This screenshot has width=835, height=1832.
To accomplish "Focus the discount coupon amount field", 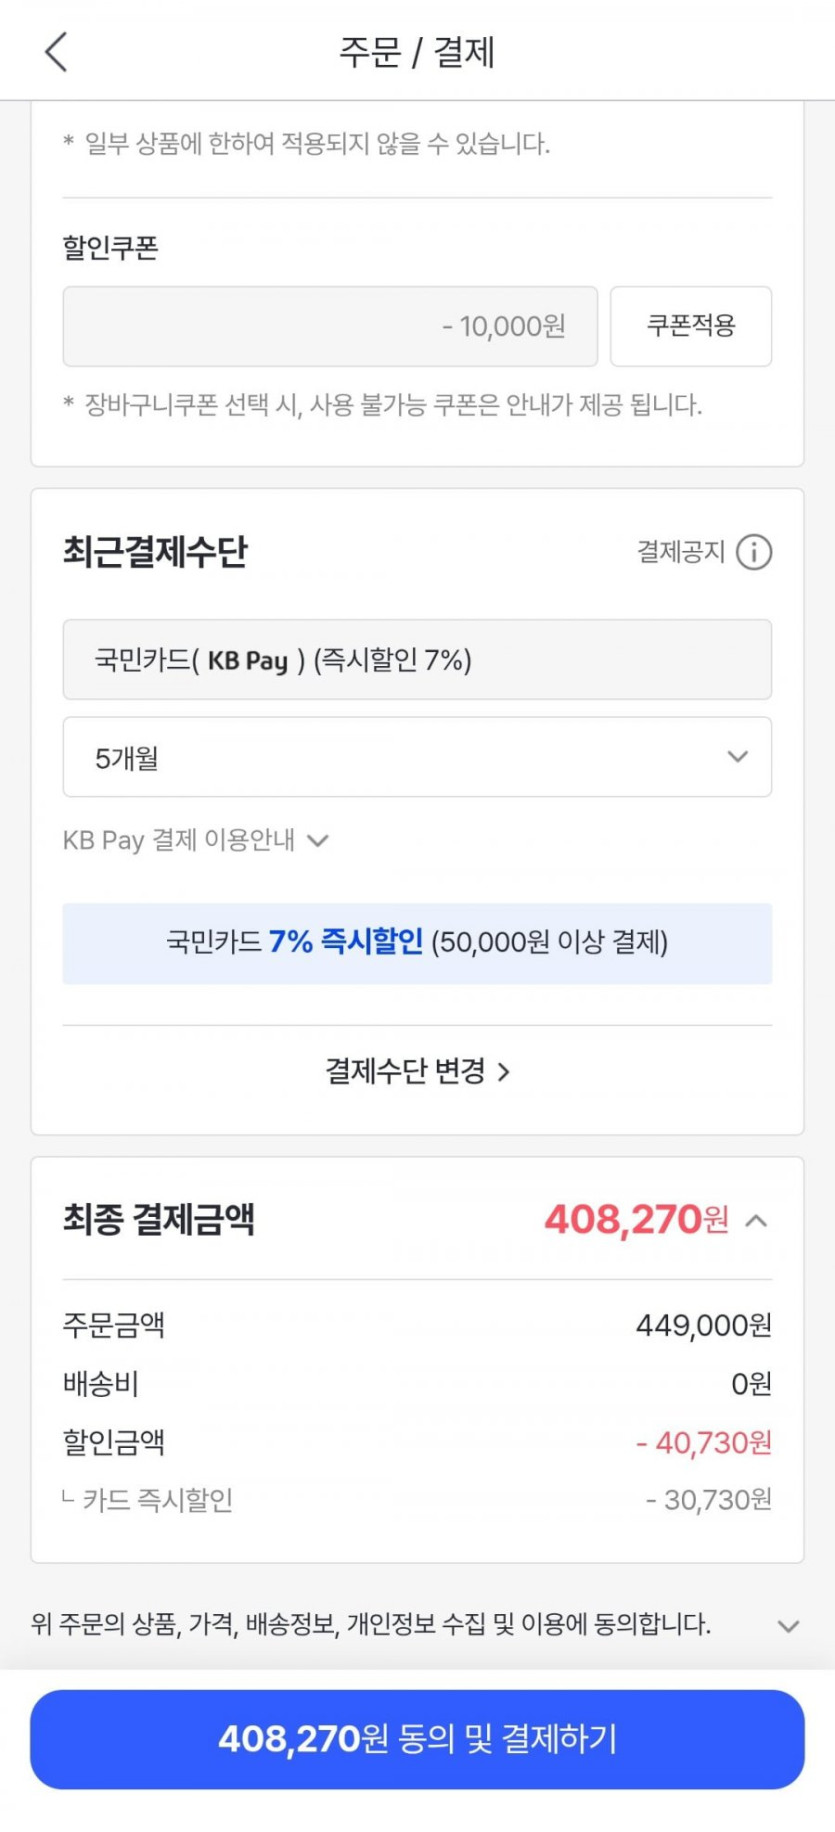I will [x=330, y=326].
